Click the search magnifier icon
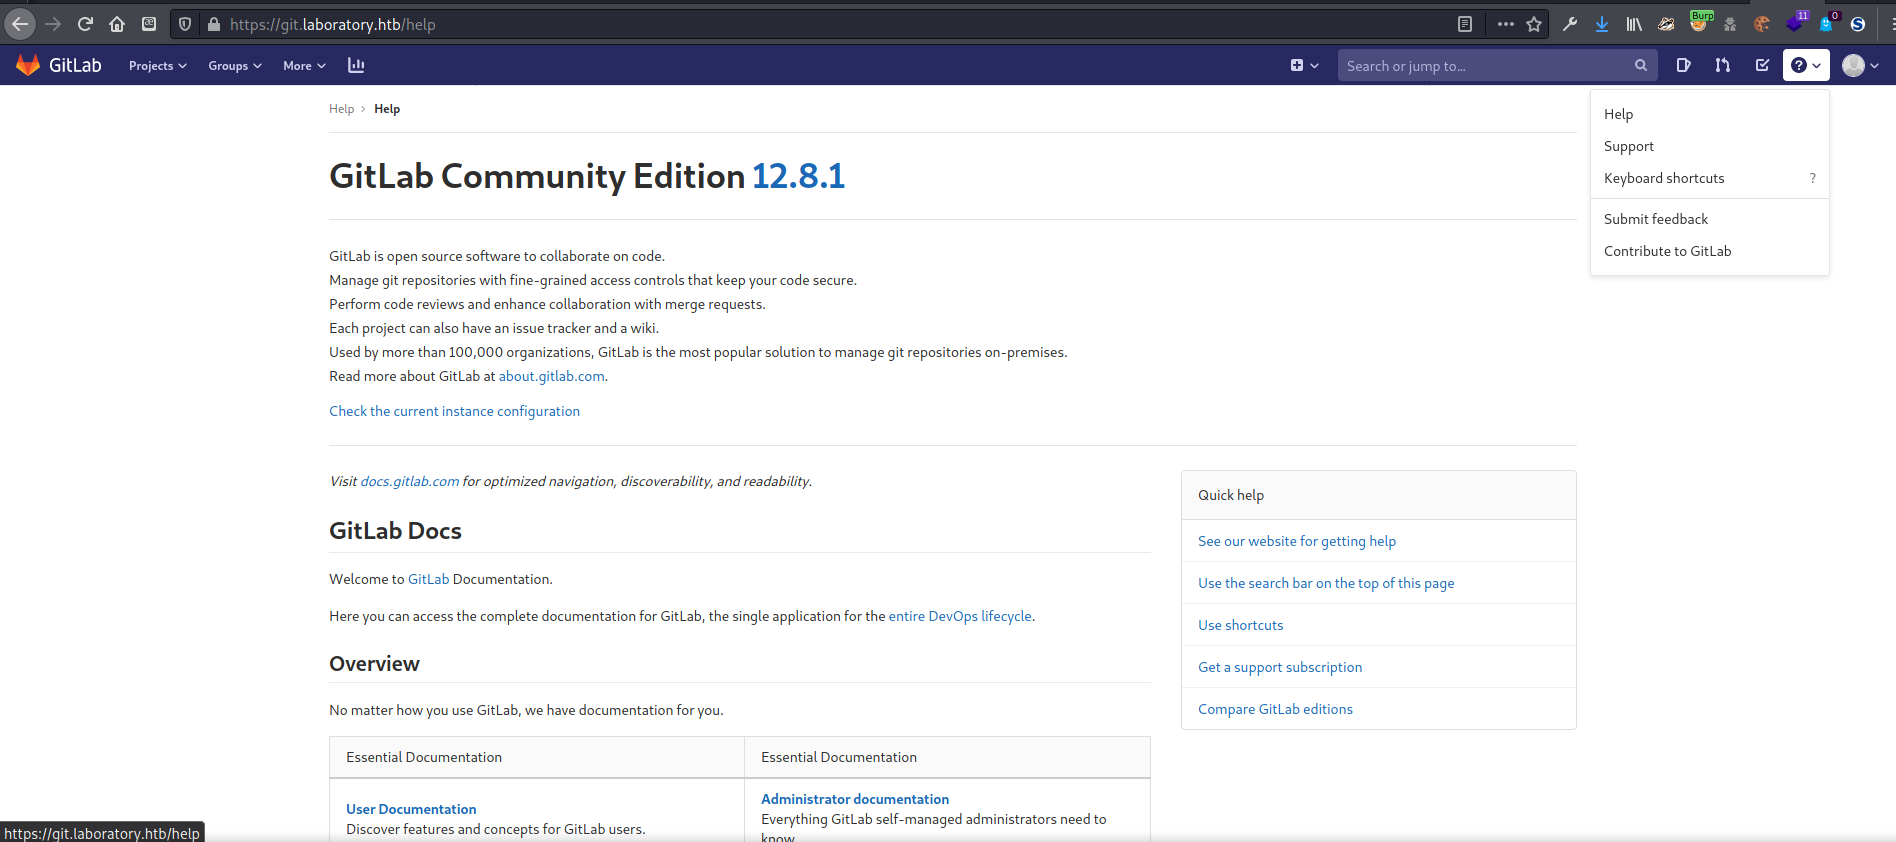 point(1641,65)
